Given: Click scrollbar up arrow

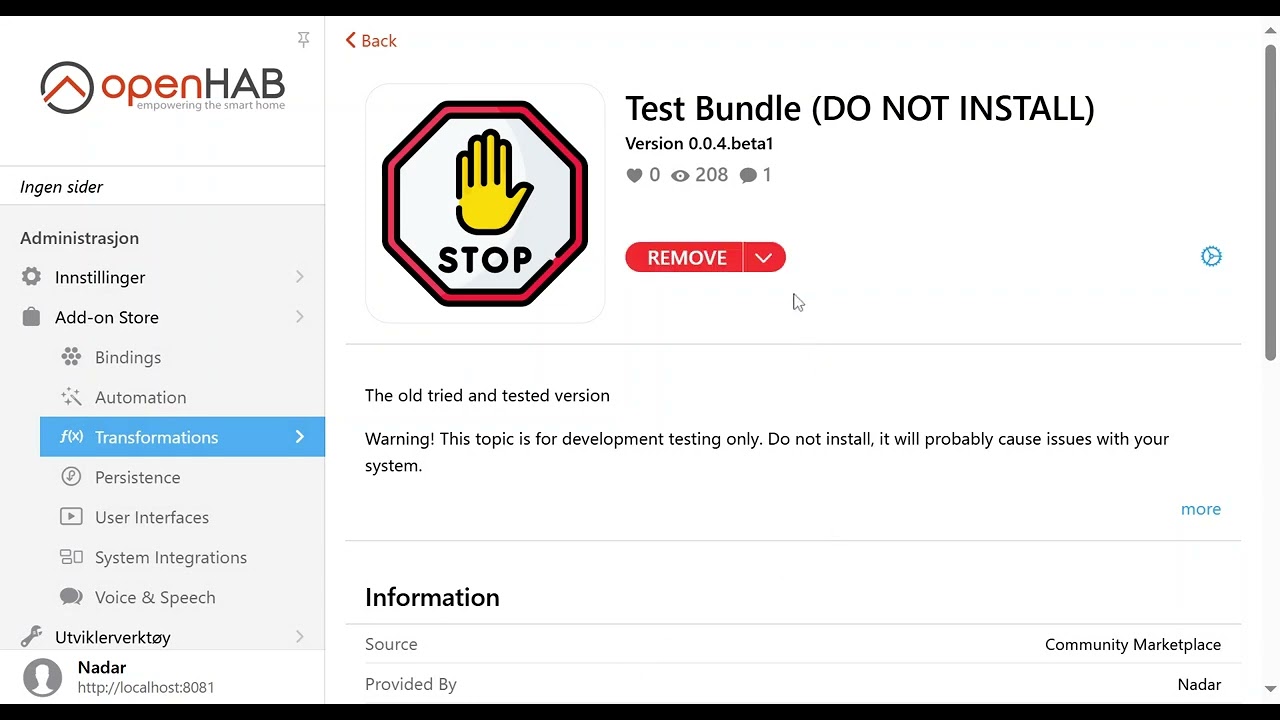Looking at the screenshot, I should click(1271, 30).
